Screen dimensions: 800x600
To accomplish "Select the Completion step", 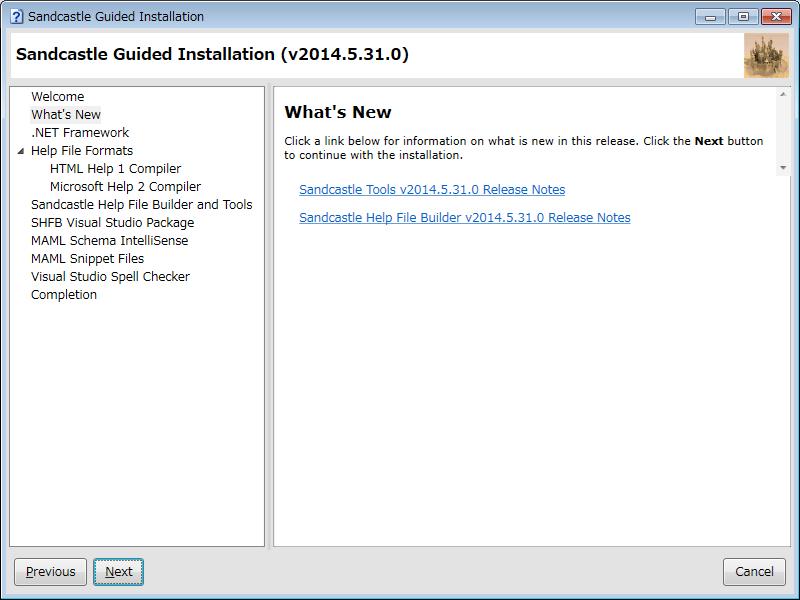I will click(64, 295).
